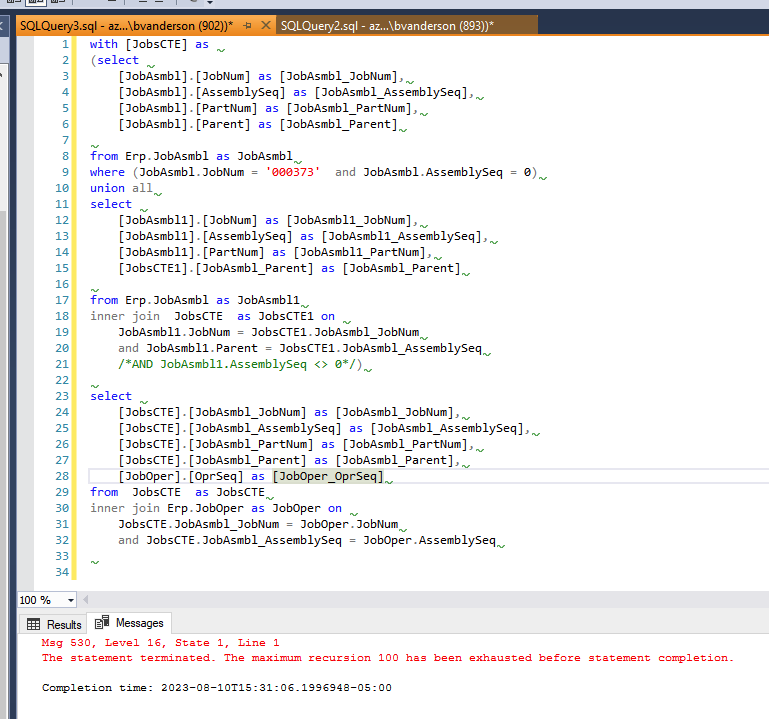This screenshot has width=769, height=719.
Task: Click line number 34 in the margin
Action: (62, 572)
